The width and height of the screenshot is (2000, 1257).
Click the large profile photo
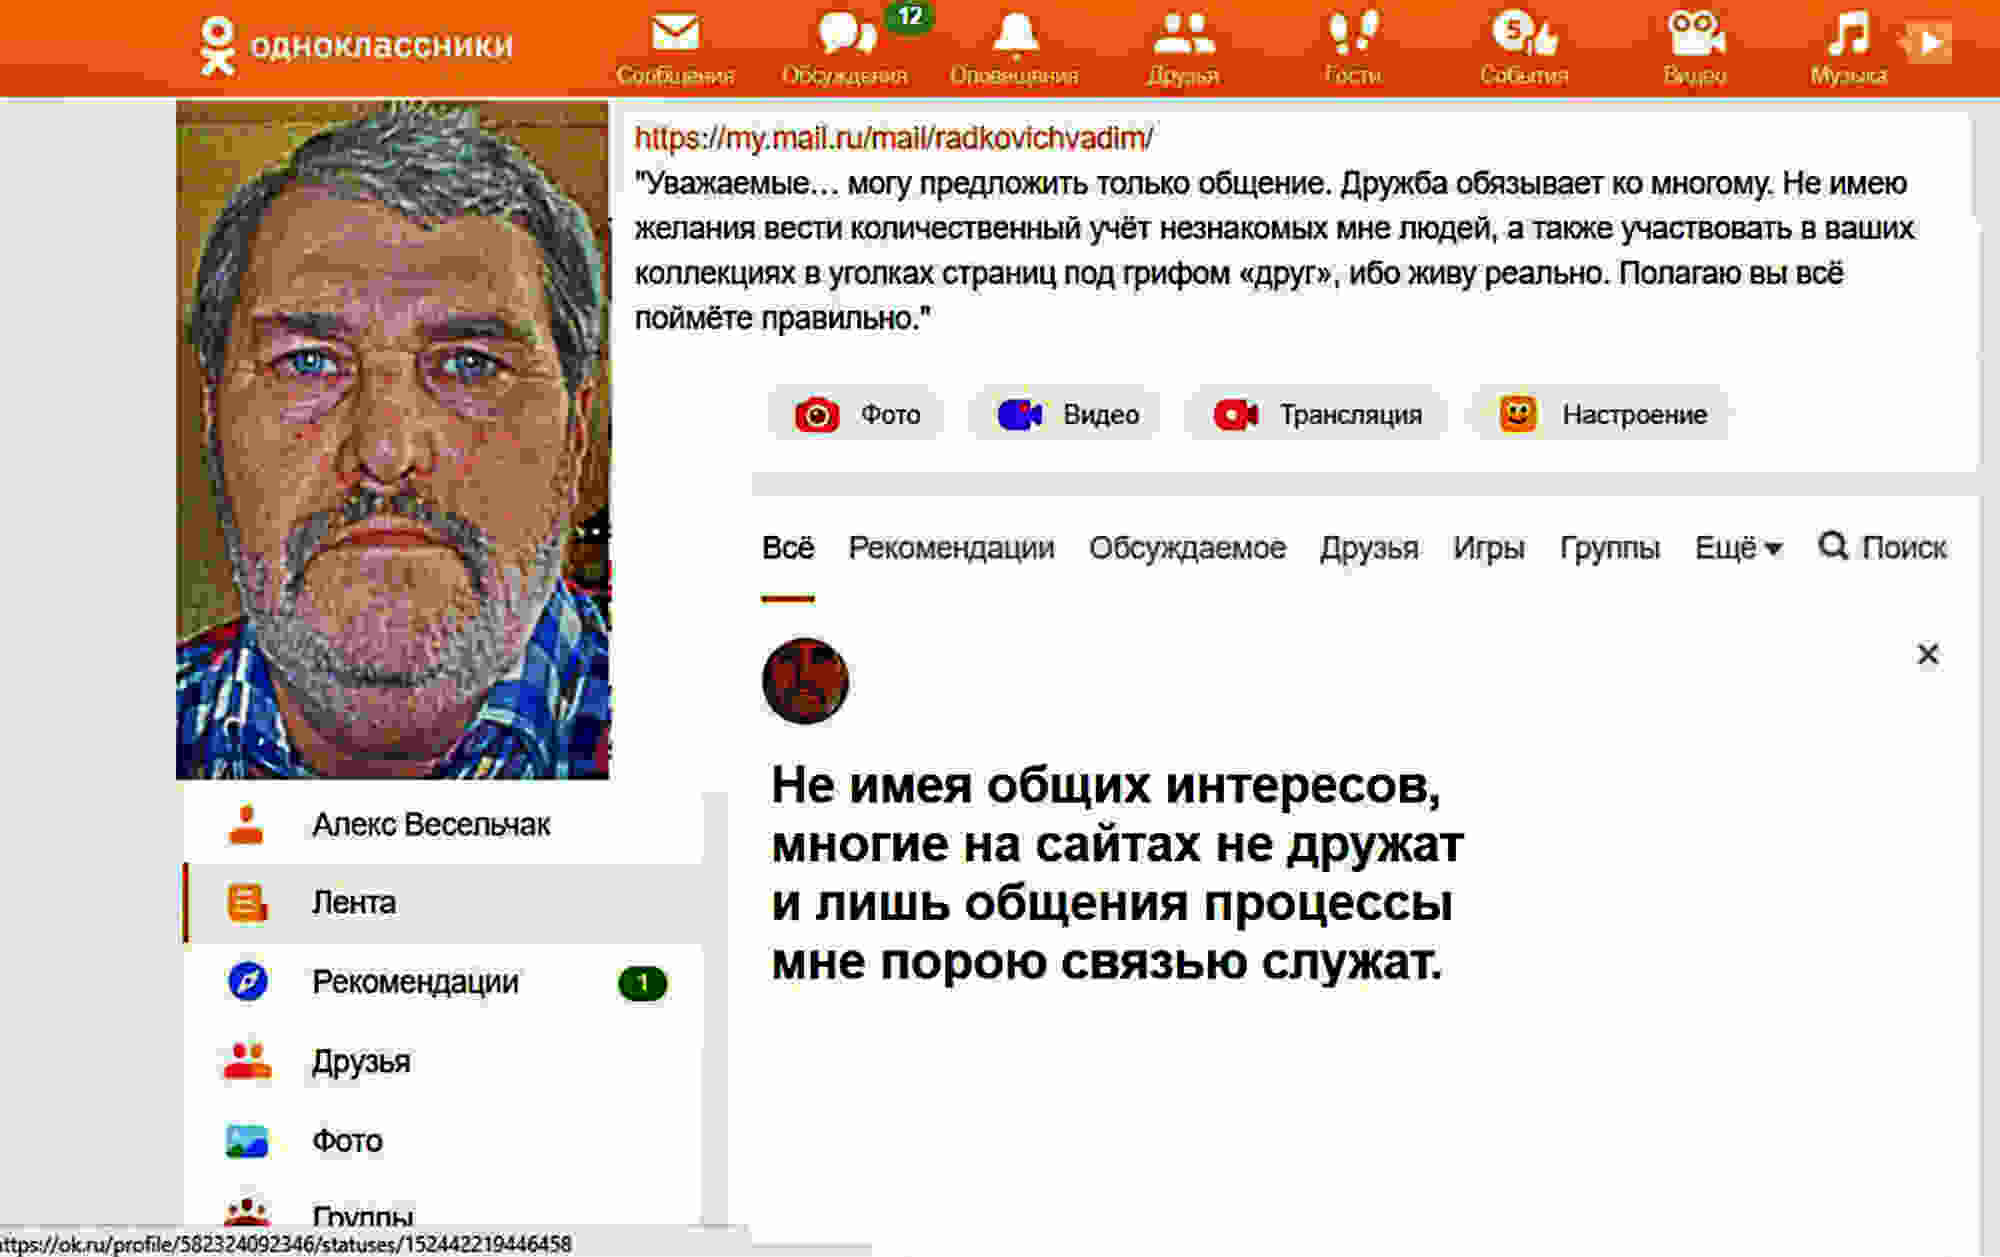(x=392, y=440)
